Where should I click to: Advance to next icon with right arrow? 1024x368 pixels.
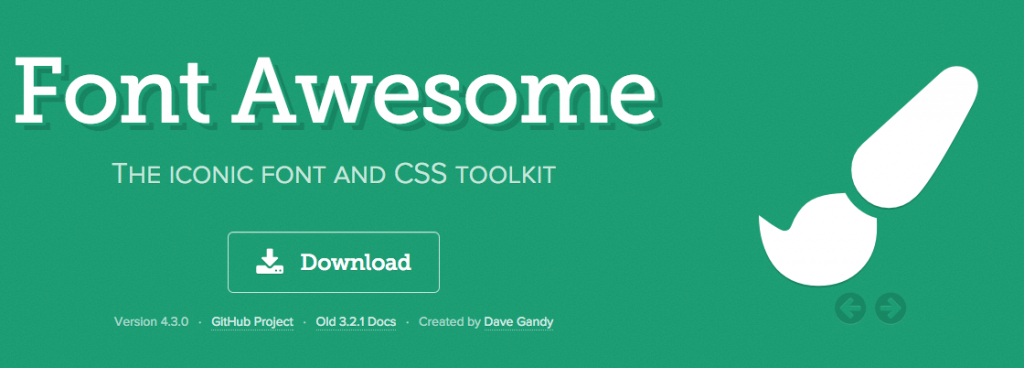pos(890,307)
